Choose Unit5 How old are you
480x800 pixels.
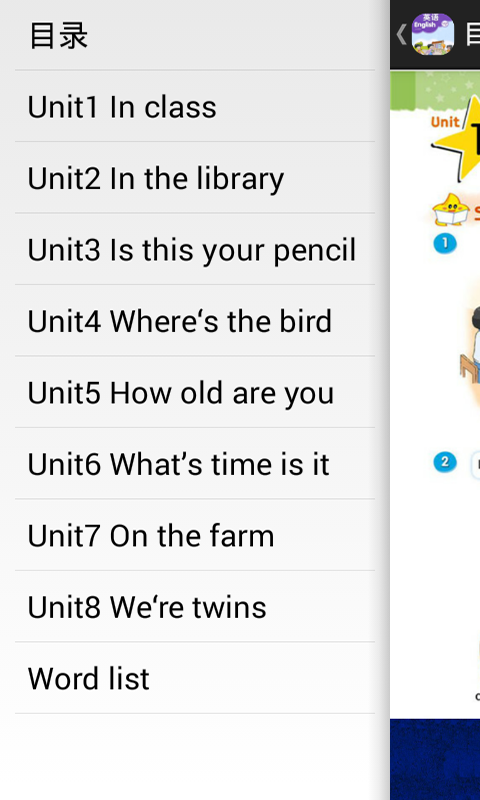coord(195,392)
